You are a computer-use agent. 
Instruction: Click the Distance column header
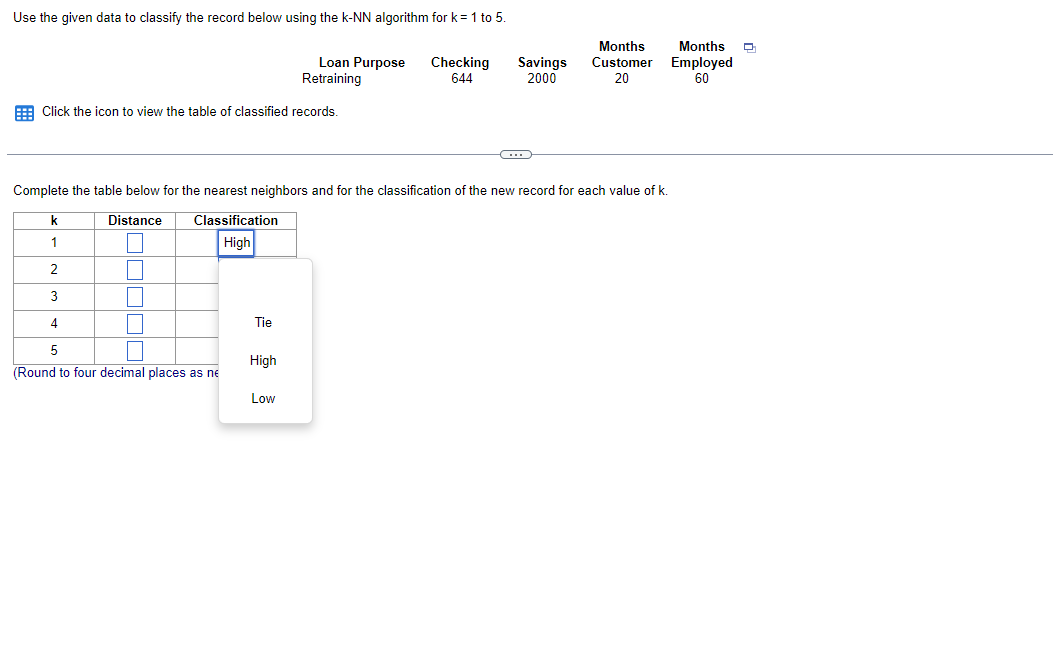134,220
